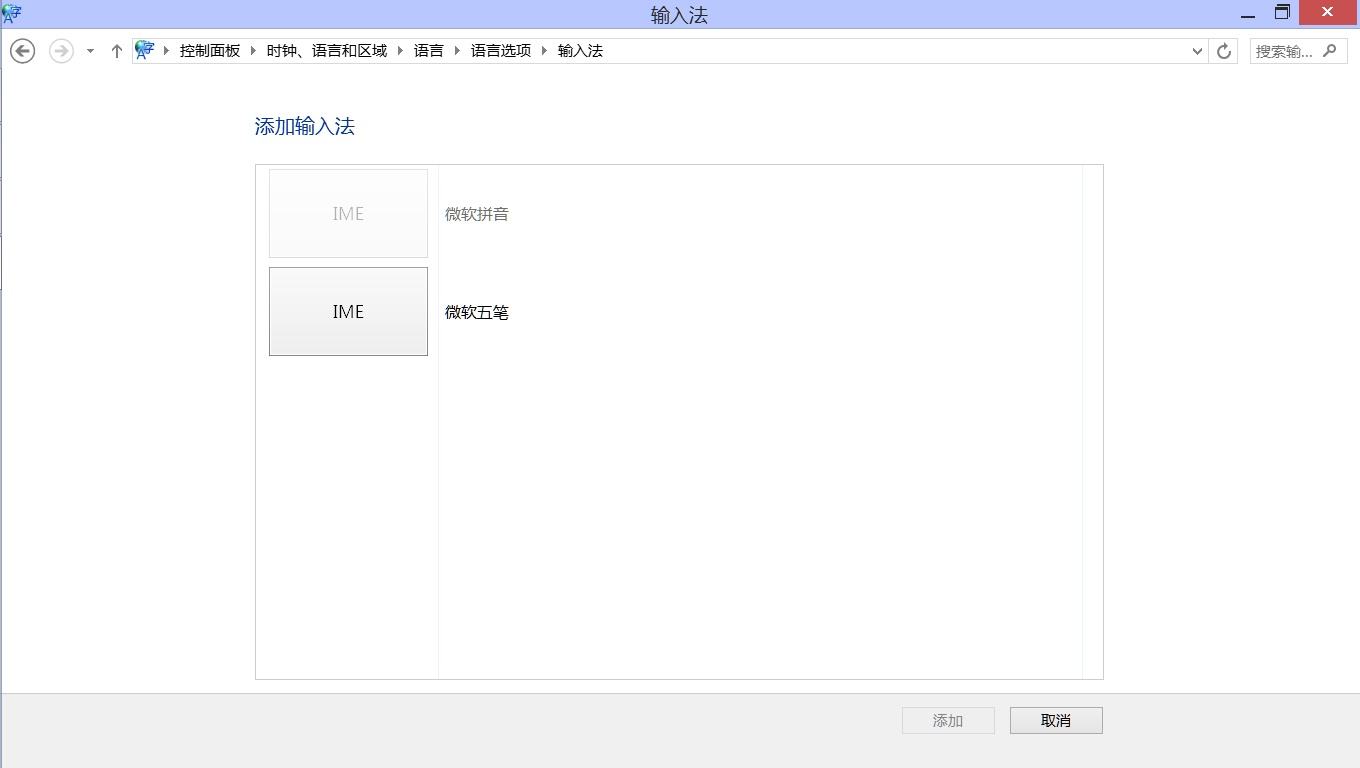The image size is (1360, 768).
Task: Go up one level with Up arrow
Action: (116, 51)
